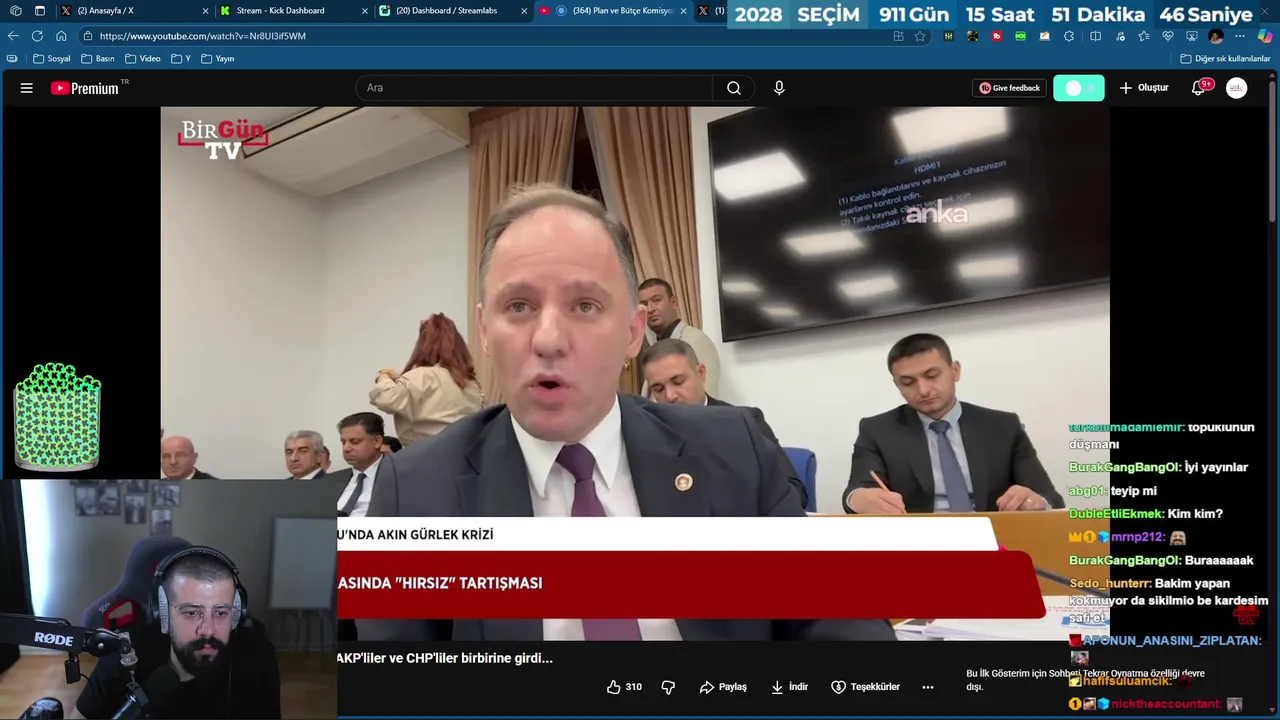1280x720 pixels.
Task: Open more actions ellipsis under the video
Action: point(928,687)
